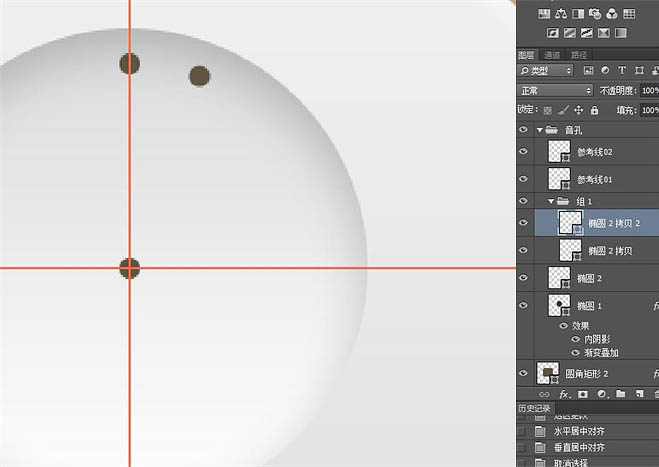Add a layer style via fx icon

click(x=561, y=394)
